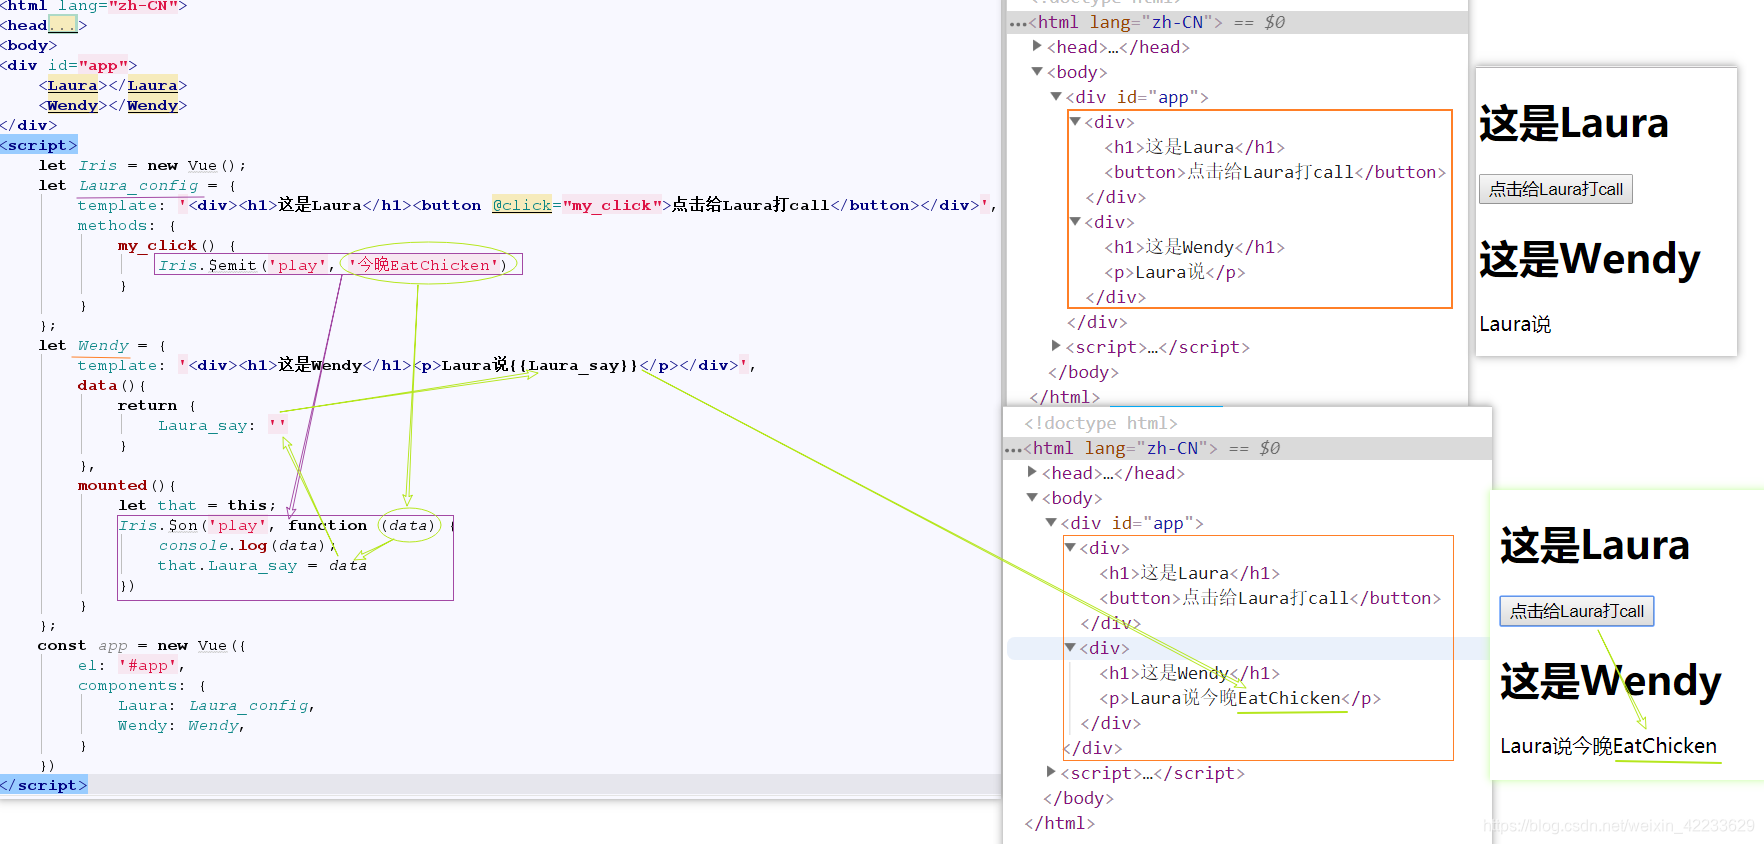Screen dimensions: 1764x844
Task: Click the closing </script> tag in editor
Action: (x=44, y=785)
